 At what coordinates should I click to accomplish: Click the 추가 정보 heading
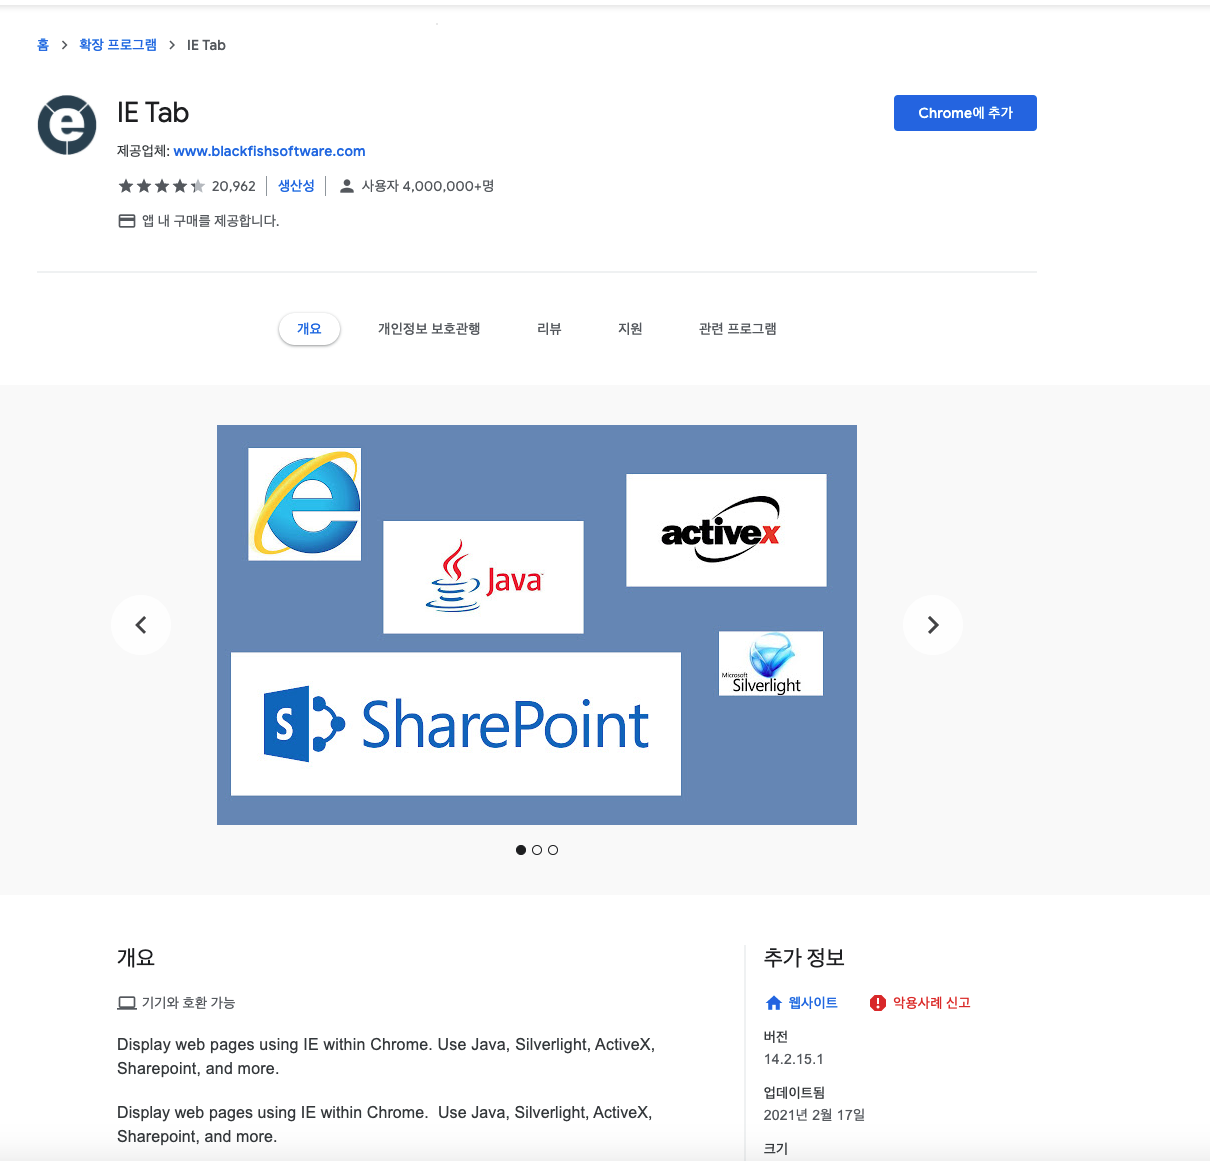pyautogui.click(x=804, y=958)
